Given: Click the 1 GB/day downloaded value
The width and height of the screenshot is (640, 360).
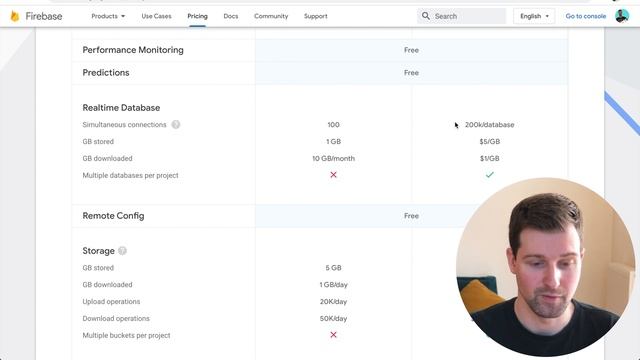Looking at the screenshot, I should (x=333, y=284).
